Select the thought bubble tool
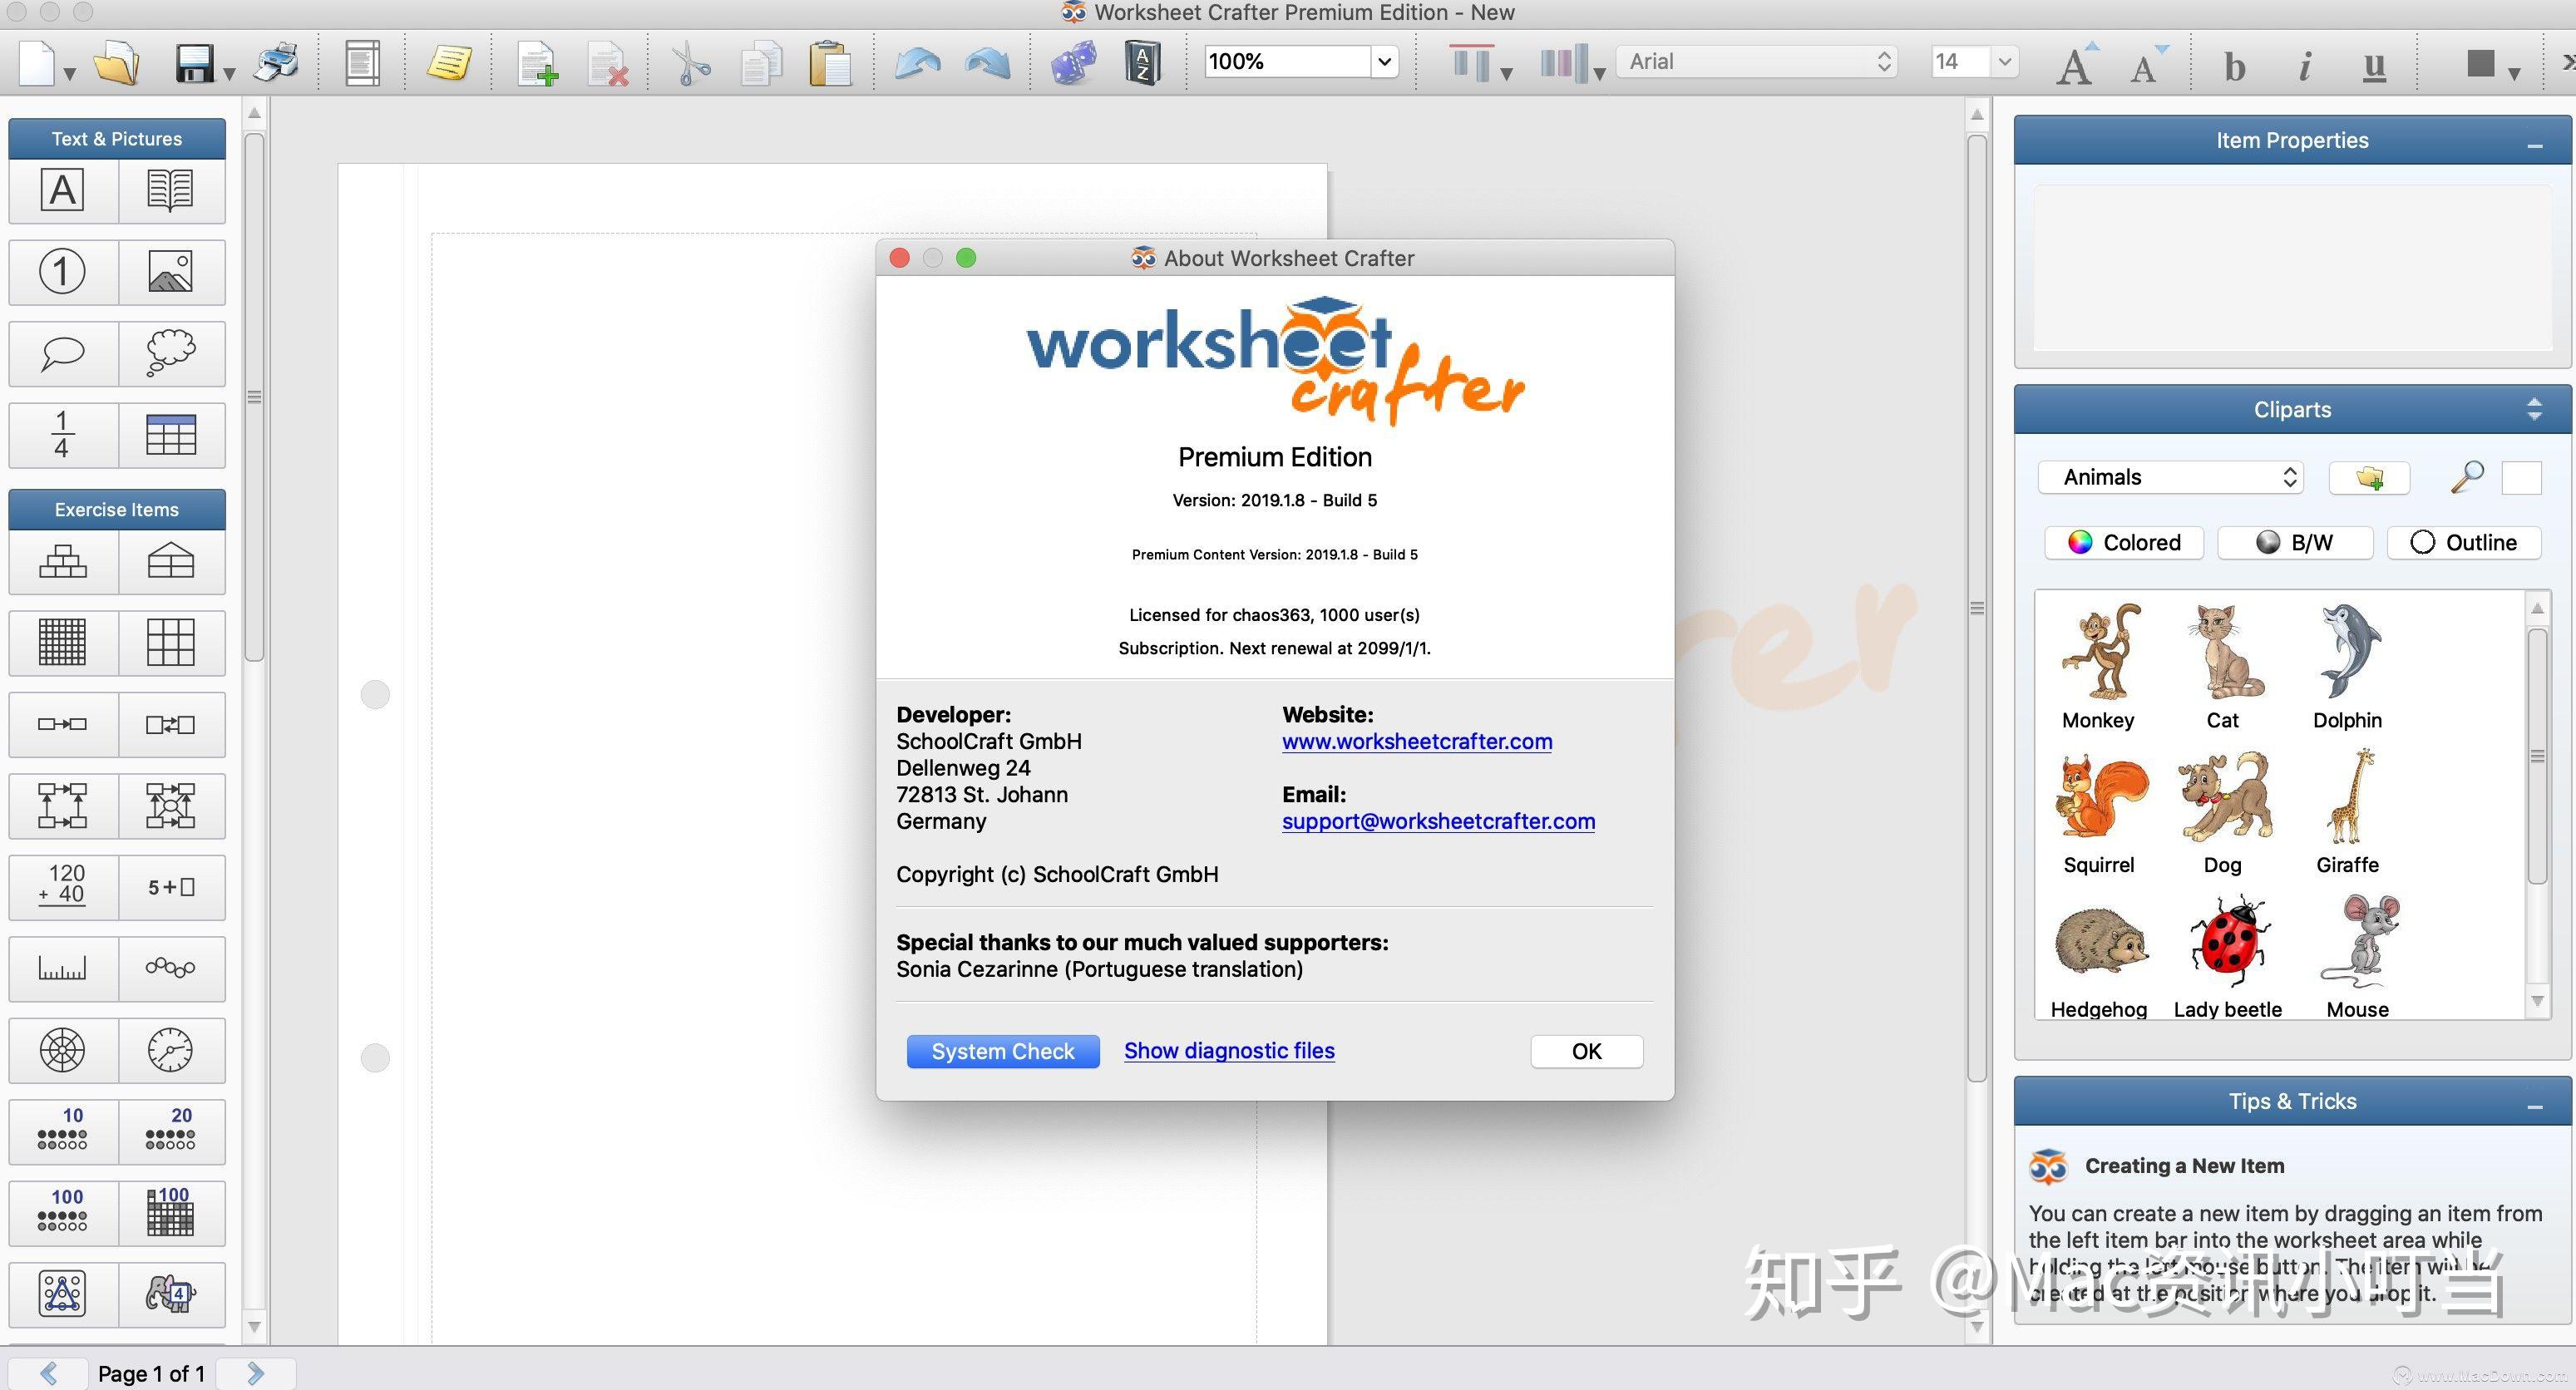2576x1390 pixels. pyautogui.click(x=171, y=353)
